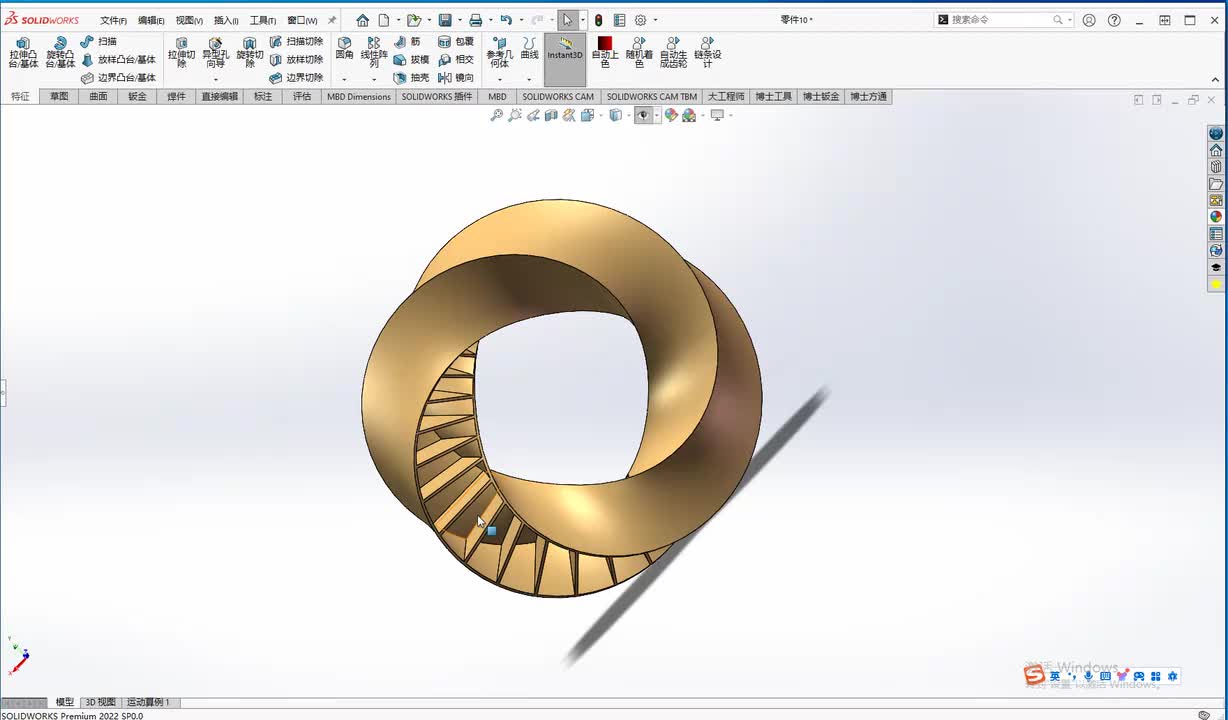1228x720 pixels.
Task: Select the Extruded Cut tool (拉伸切除)
Action: point(181,52)
